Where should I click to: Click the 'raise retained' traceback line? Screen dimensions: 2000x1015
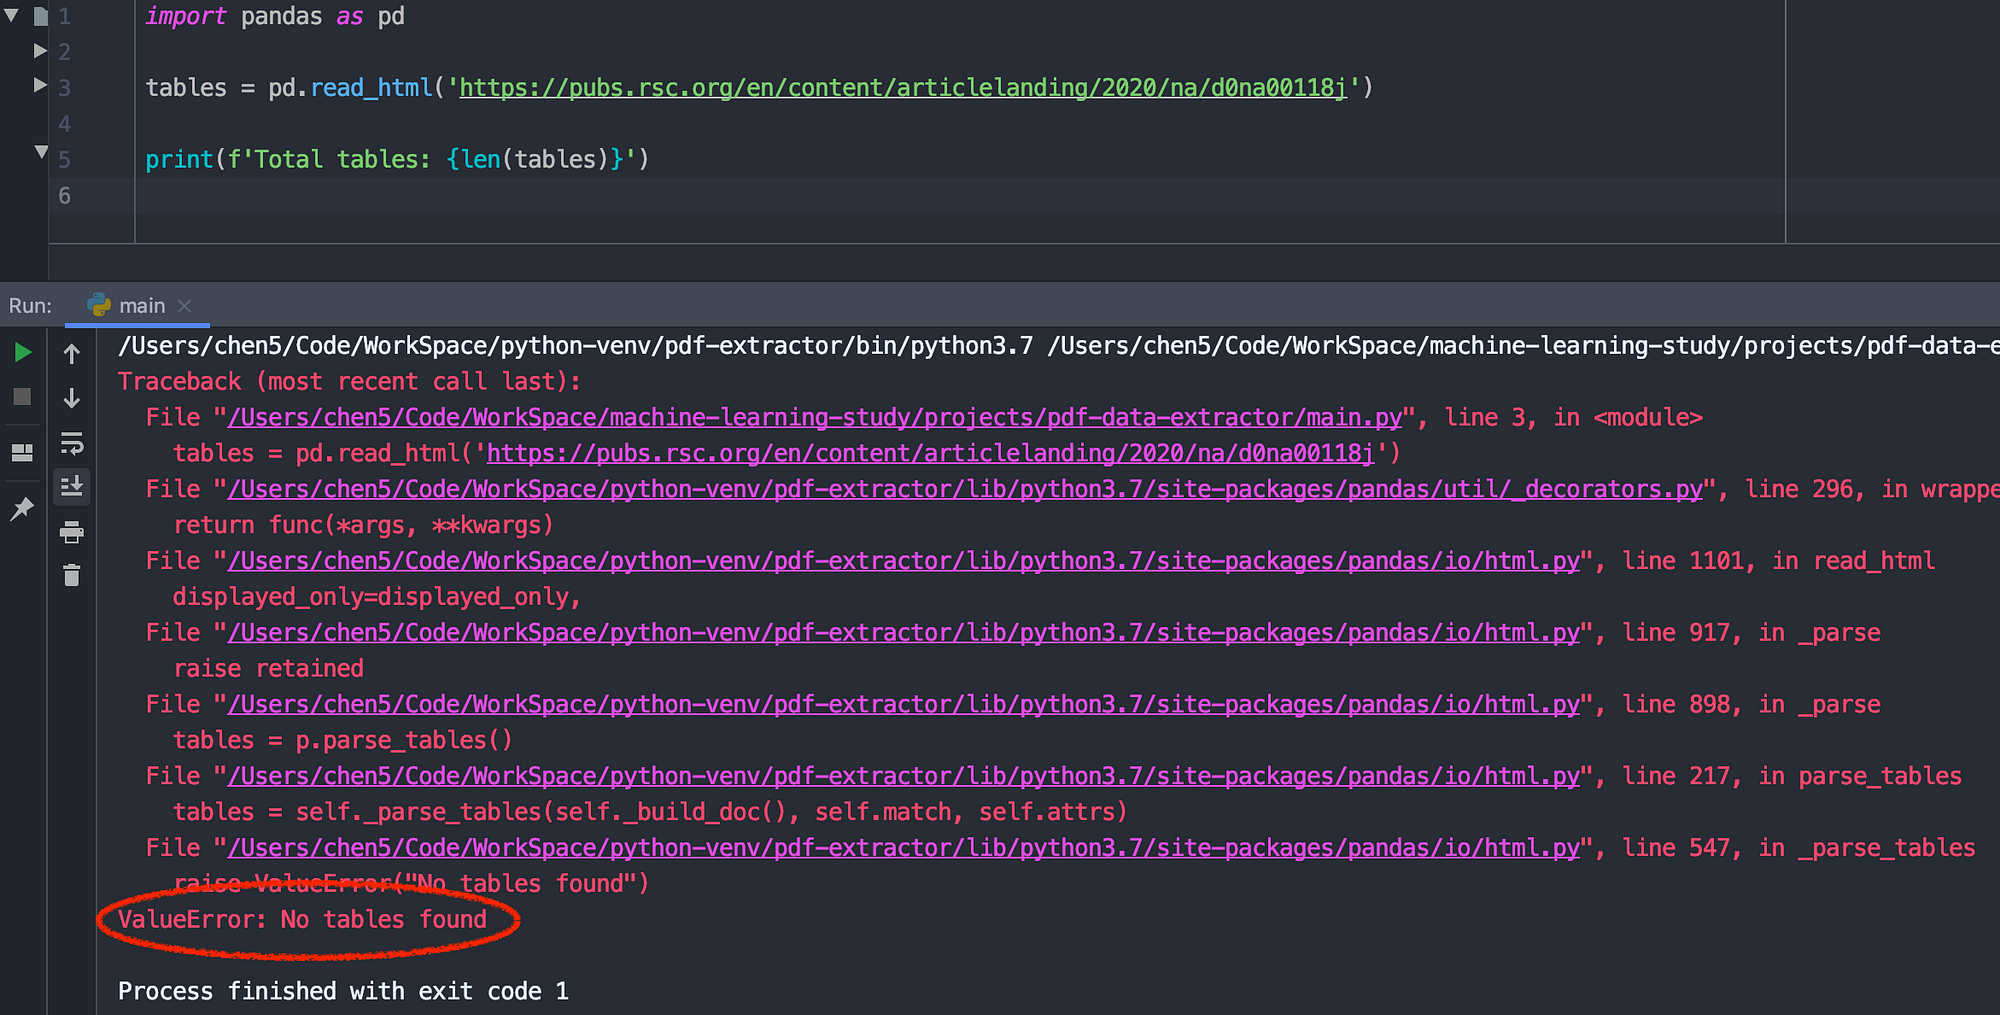tap(269, 669)
